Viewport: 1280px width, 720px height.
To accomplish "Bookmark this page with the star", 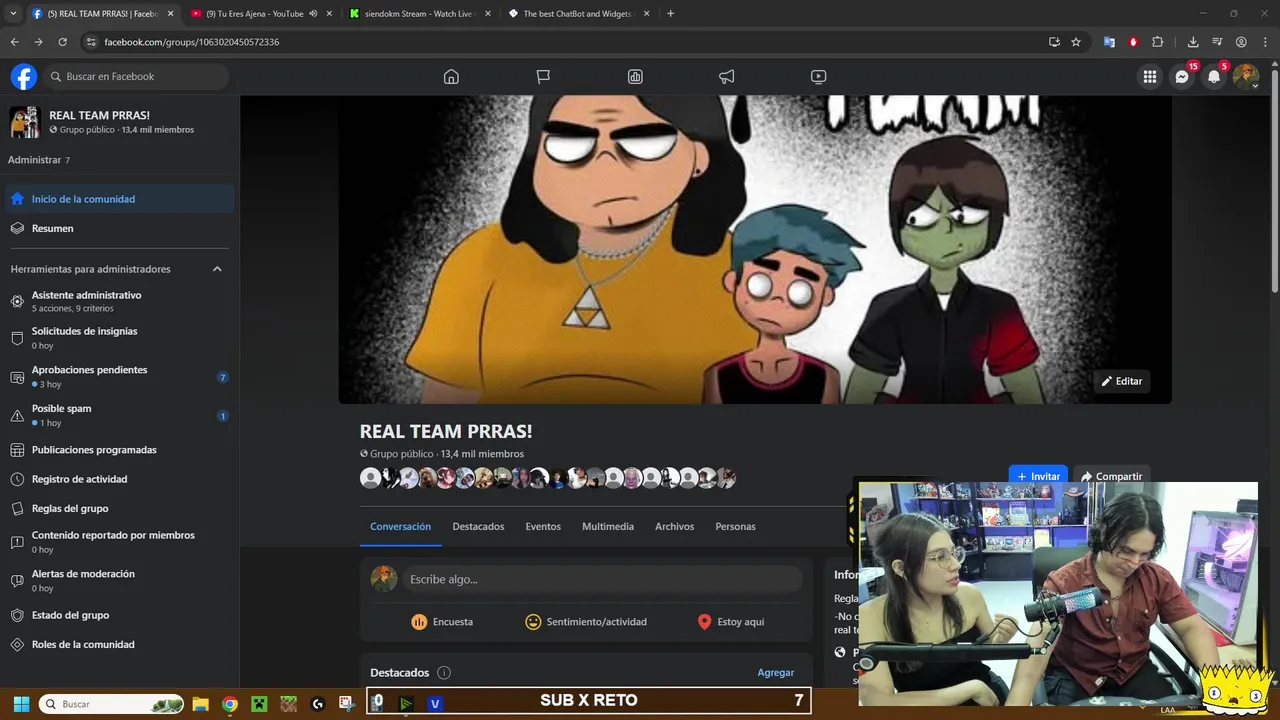I will pos(1076,42).
